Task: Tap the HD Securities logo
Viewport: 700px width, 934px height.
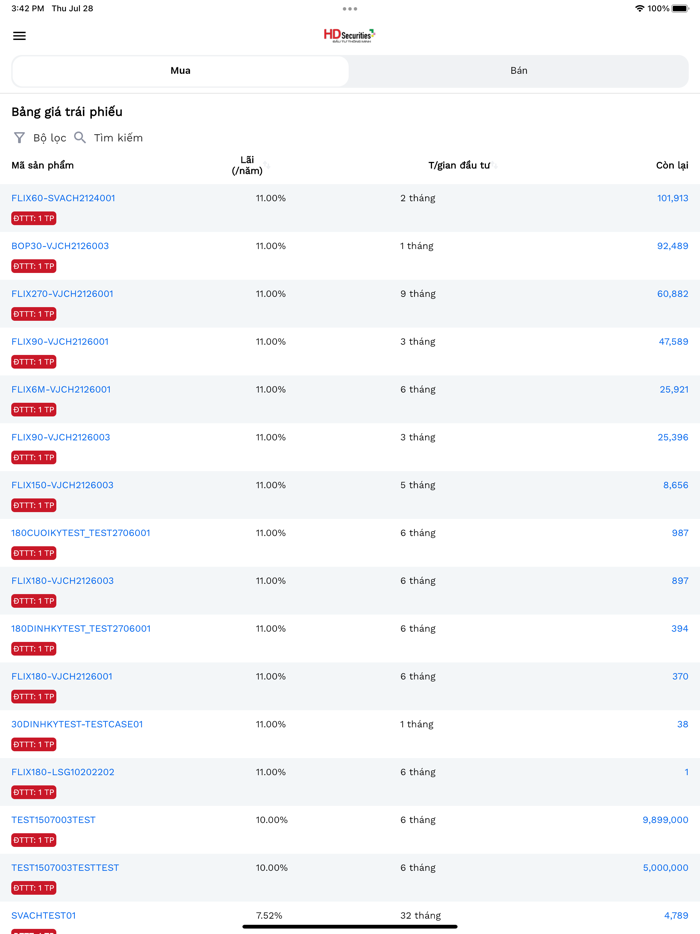Action: pyautogui.click(x=350, y=35)
